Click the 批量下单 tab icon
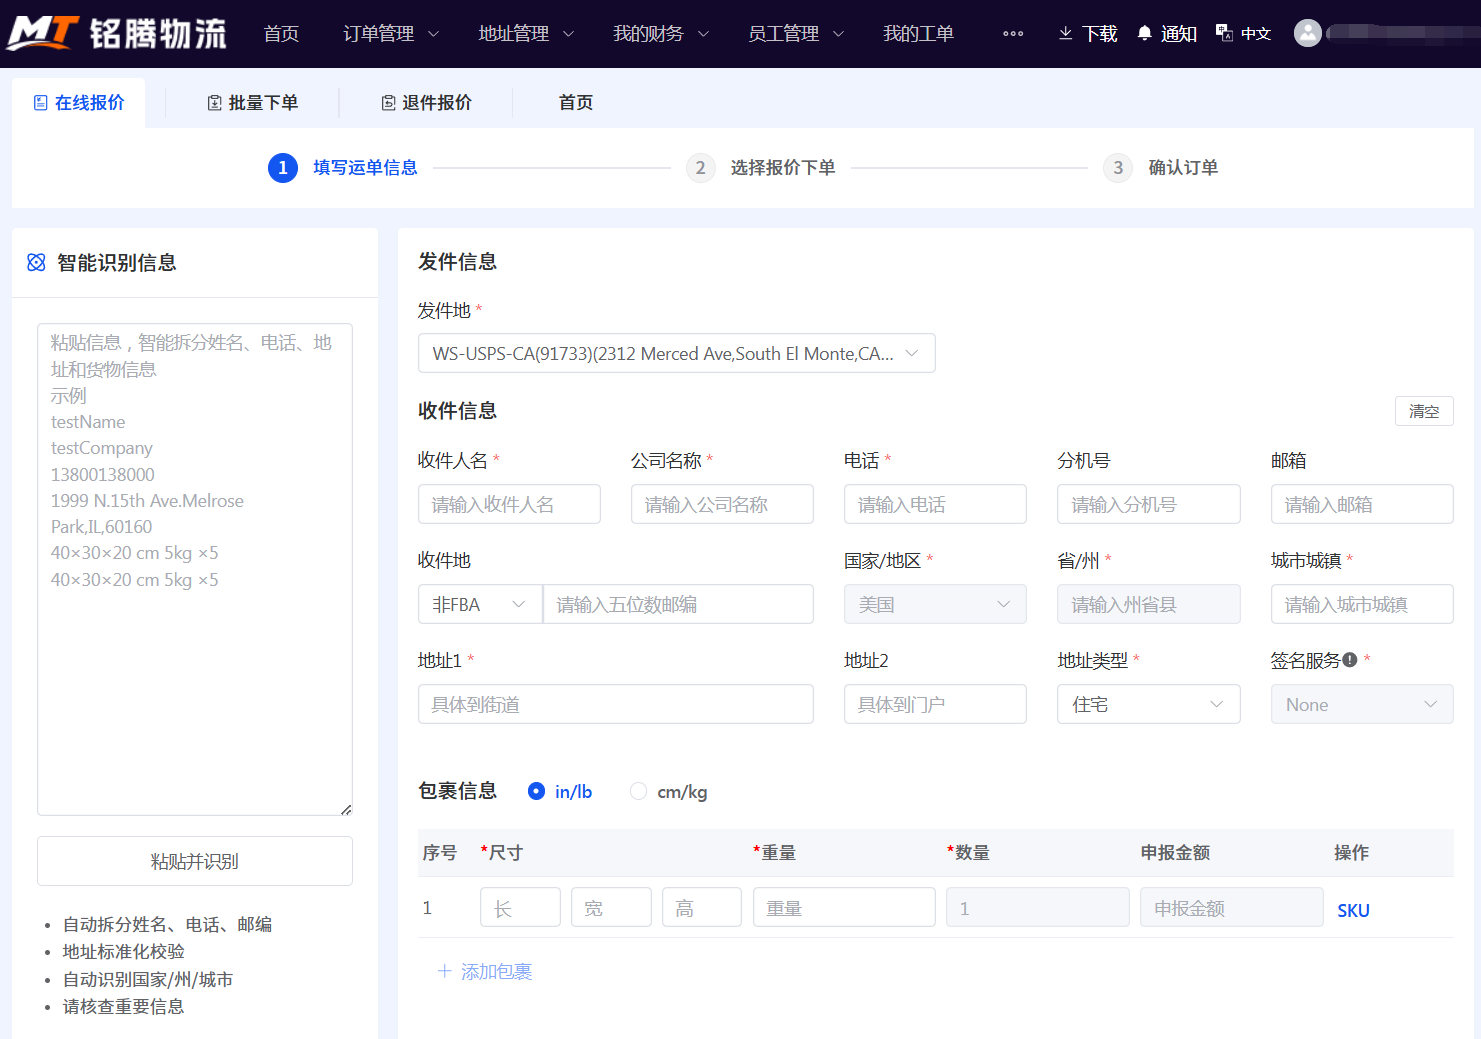This screenshot has width=1481, height=1039. pyautogui.click(x=214, y=103)
